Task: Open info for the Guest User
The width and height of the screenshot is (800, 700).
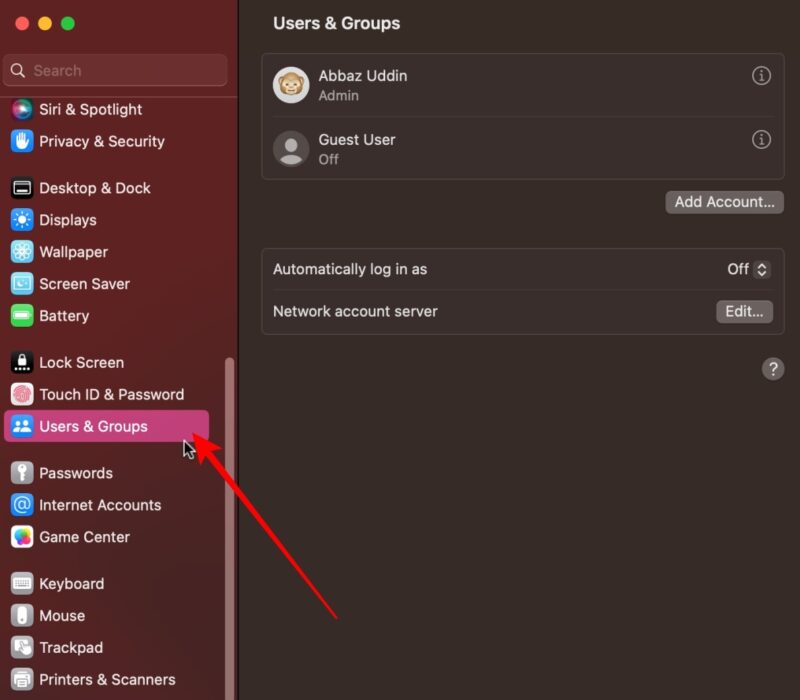Action: (761, 139)
